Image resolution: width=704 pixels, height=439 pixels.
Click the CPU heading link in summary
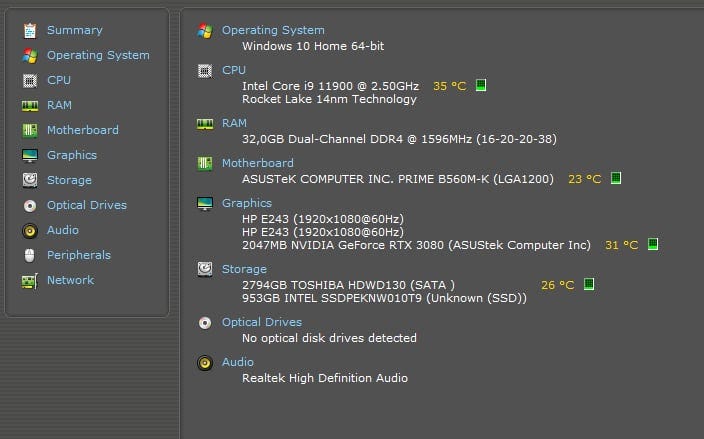(233, 70)
